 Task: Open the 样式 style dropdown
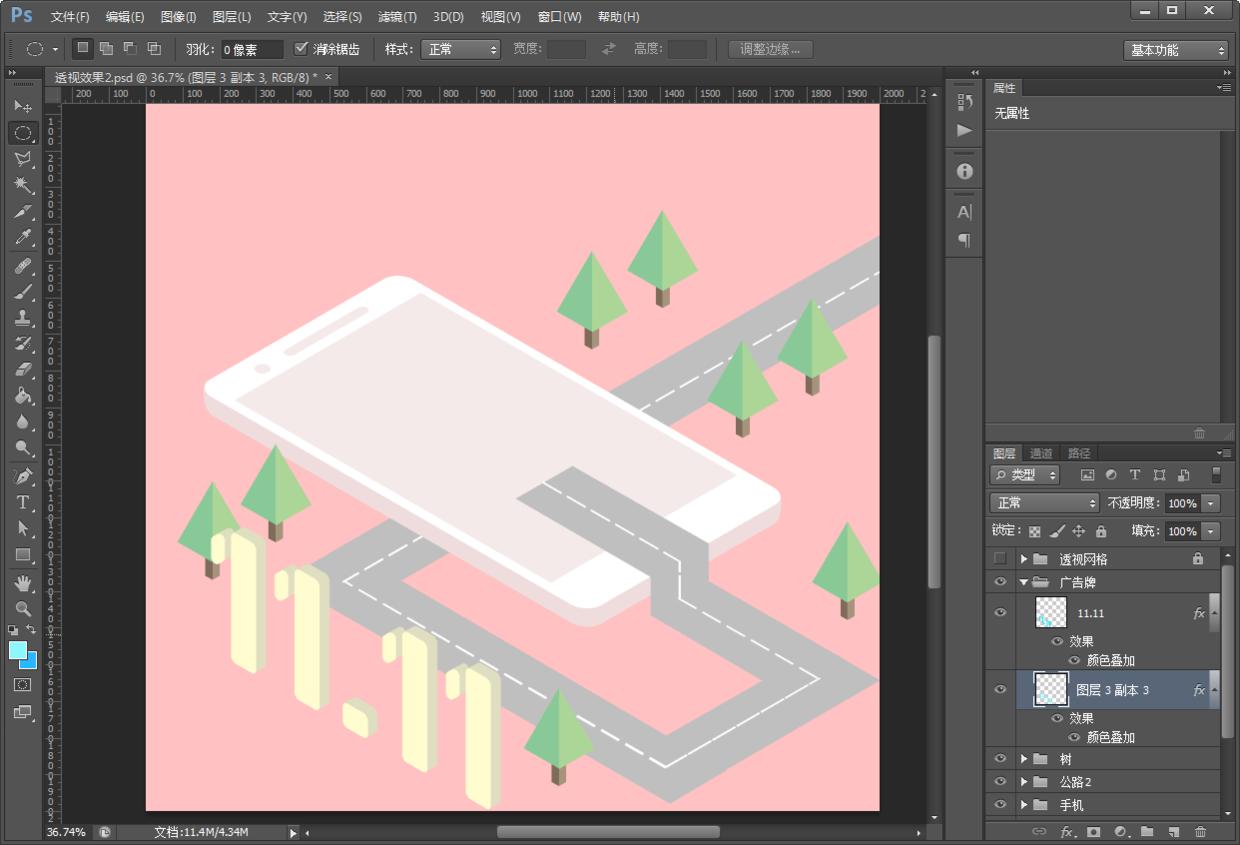coord(460,49)
